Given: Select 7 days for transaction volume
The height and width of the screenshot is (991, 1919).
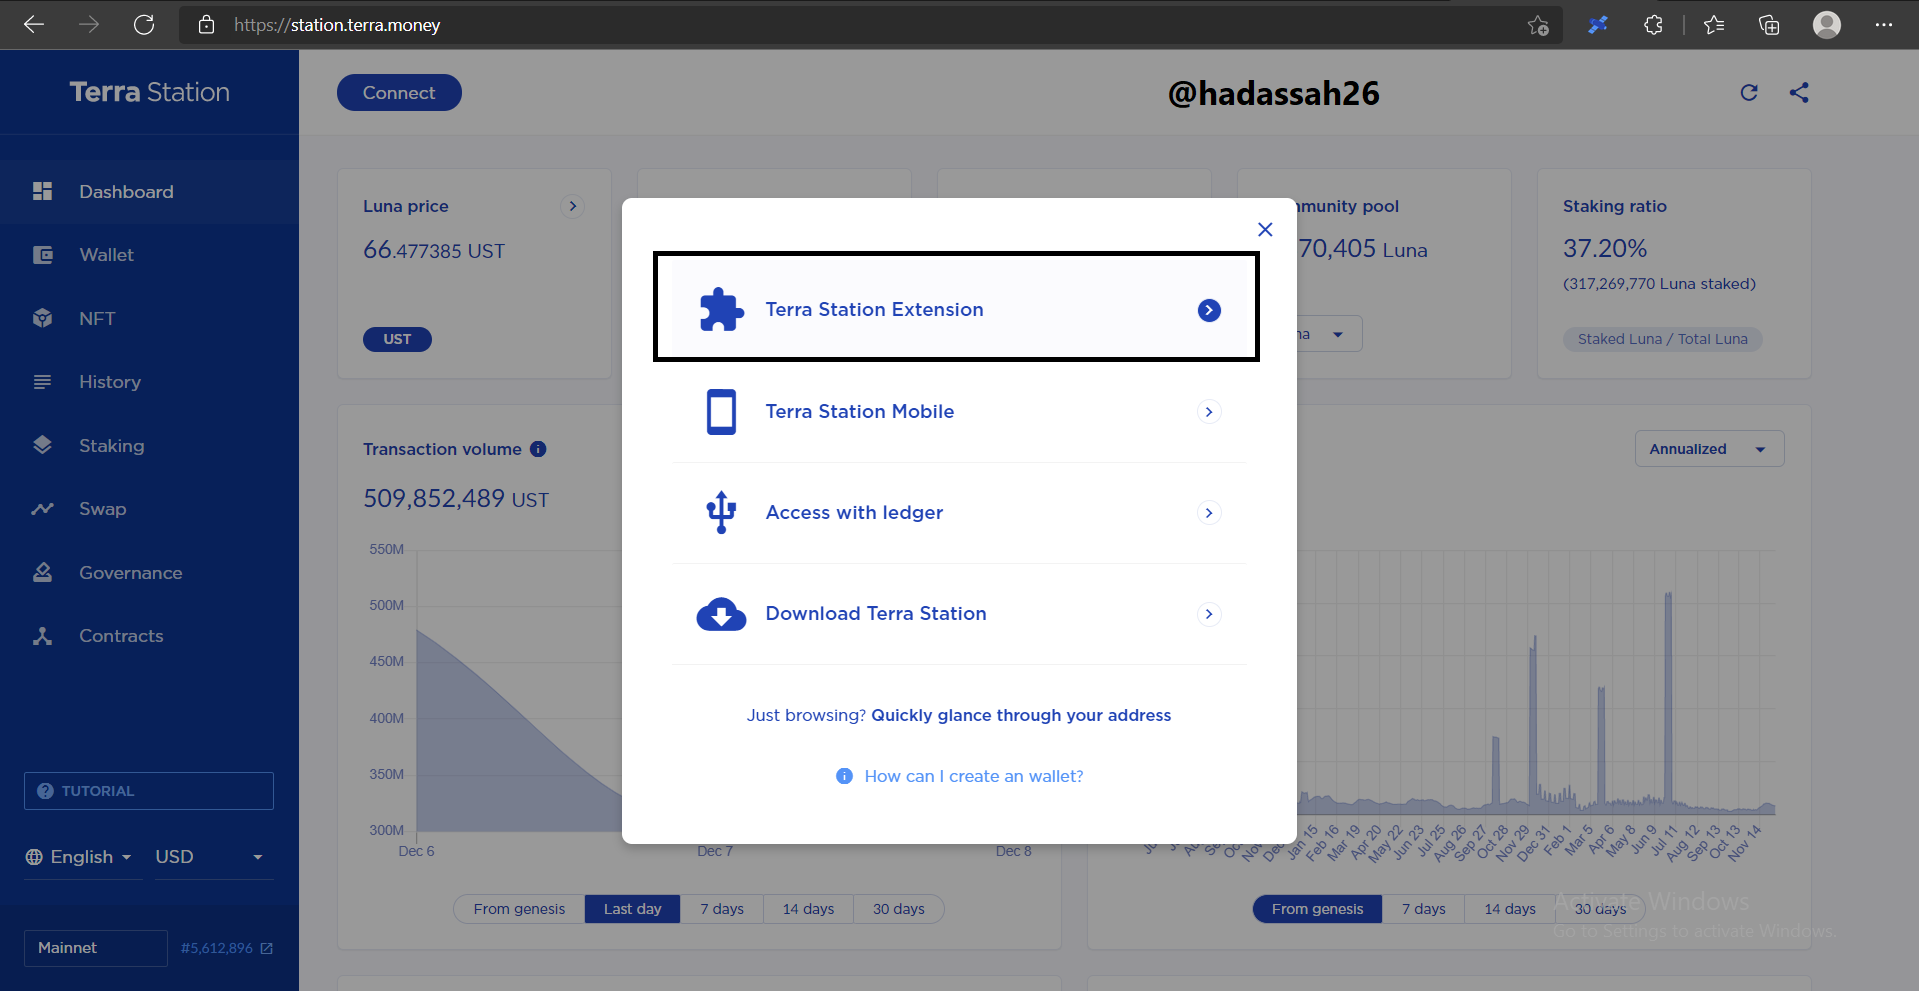Looking at the screenshot, I should pyautogui.click(x=722, y=909).
